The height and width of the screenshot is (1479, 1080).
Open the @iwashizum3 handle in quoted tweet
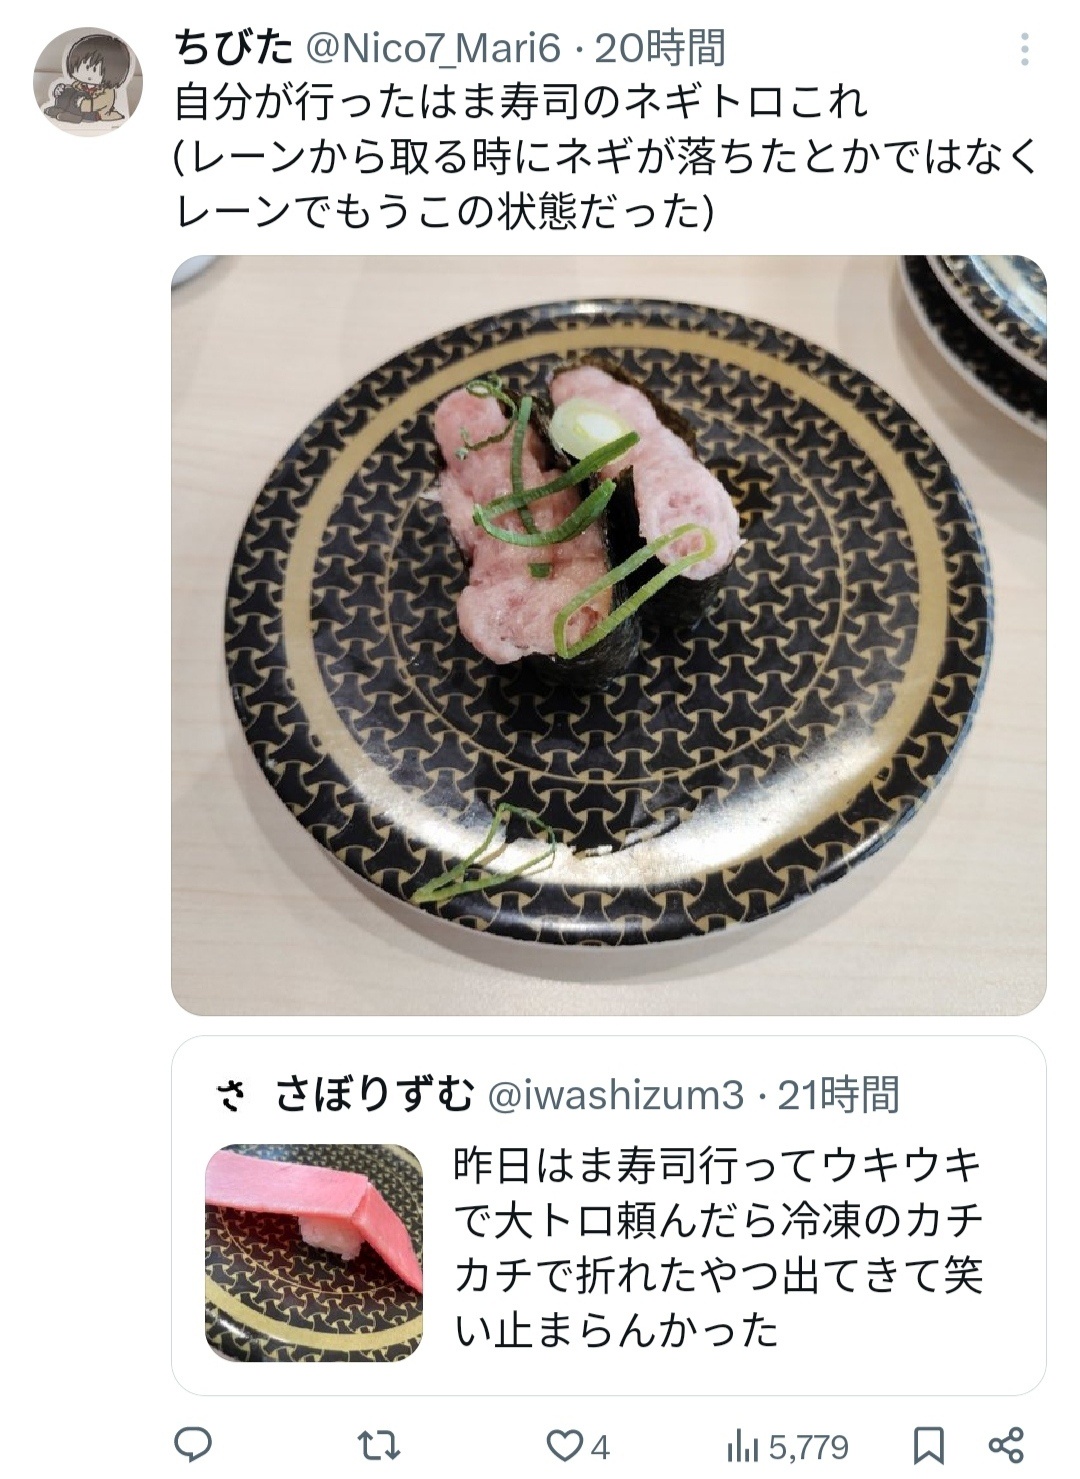(614, 1097)
